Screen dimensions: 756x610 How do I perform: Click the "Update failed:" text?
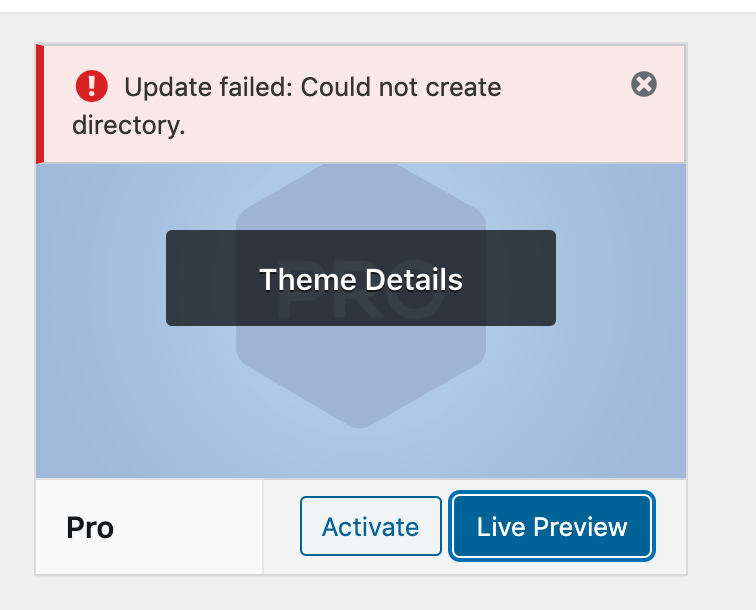click(x=209, y=87)
